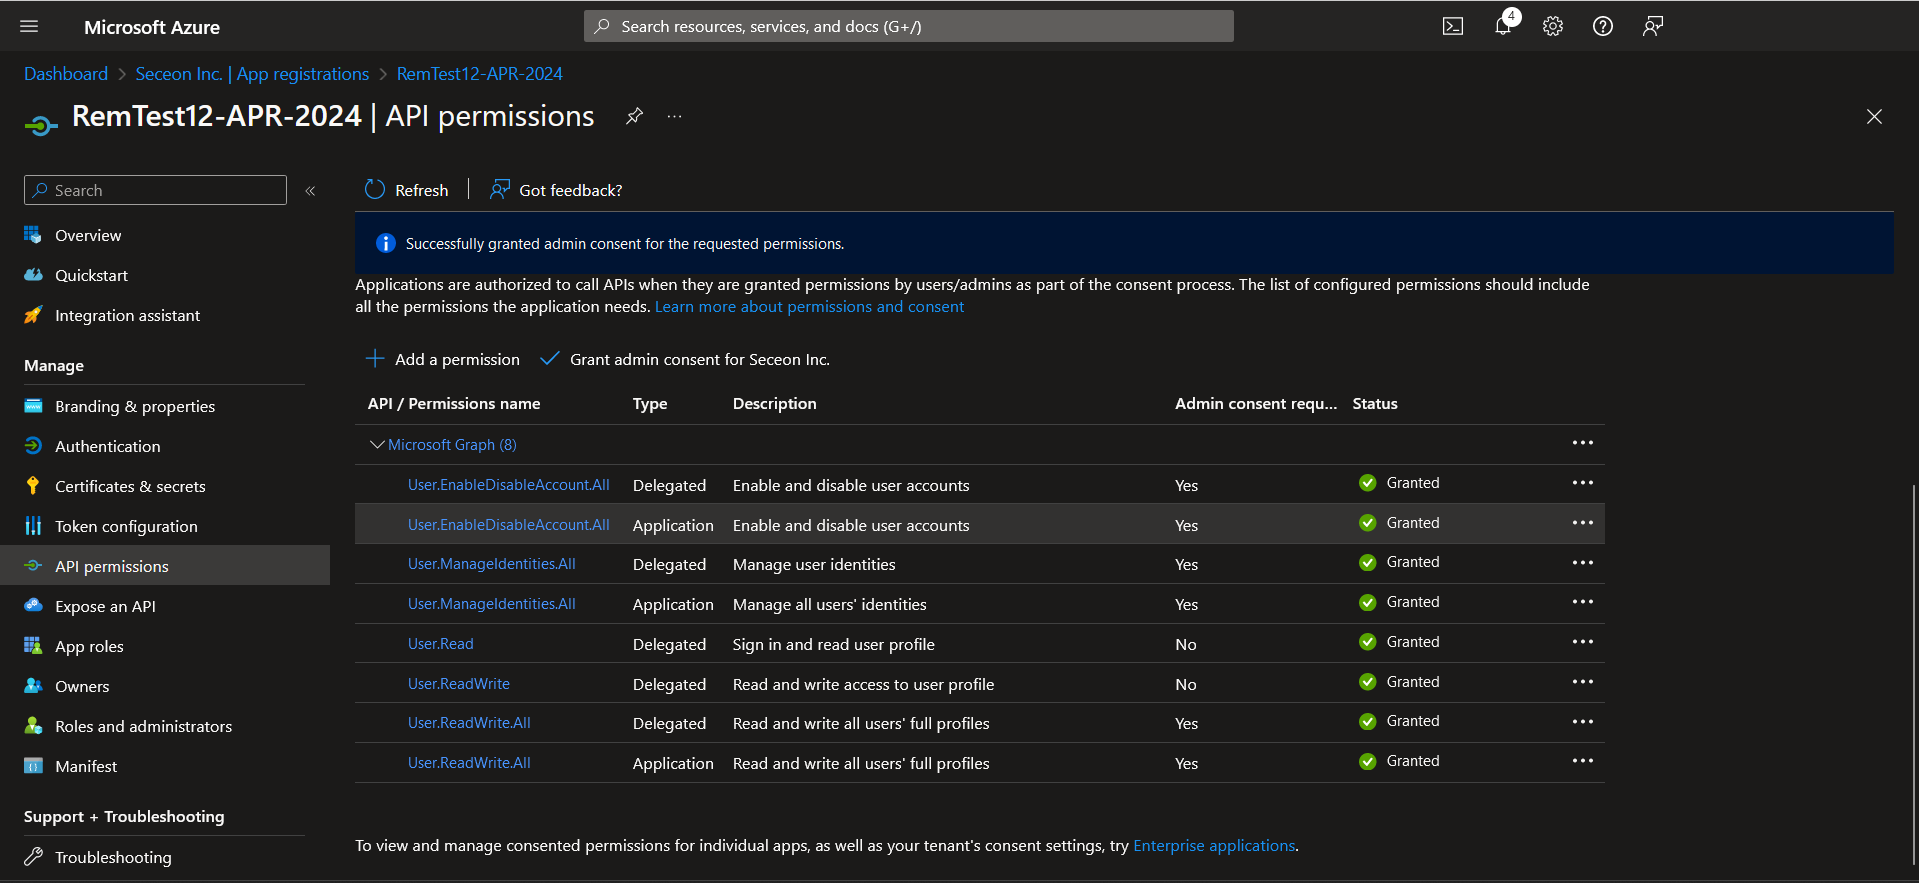Open the User.Read permission link
Screen dimensions: 1919x883
click(x=440, y=644)
